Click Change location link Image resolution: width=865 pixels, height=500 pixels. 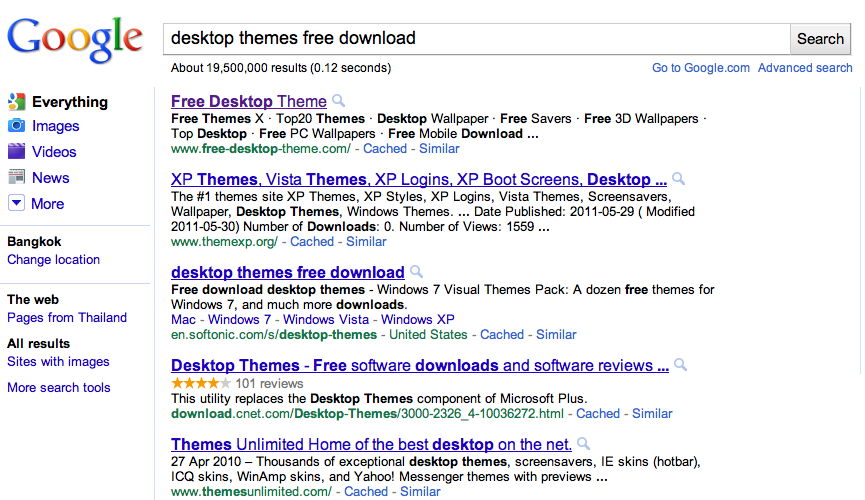pos(54,260)
